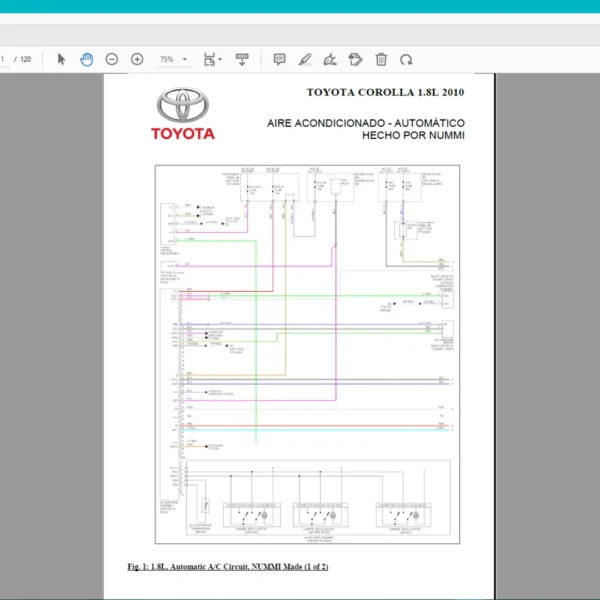Click the zoom out minus button

pos(112,59)
